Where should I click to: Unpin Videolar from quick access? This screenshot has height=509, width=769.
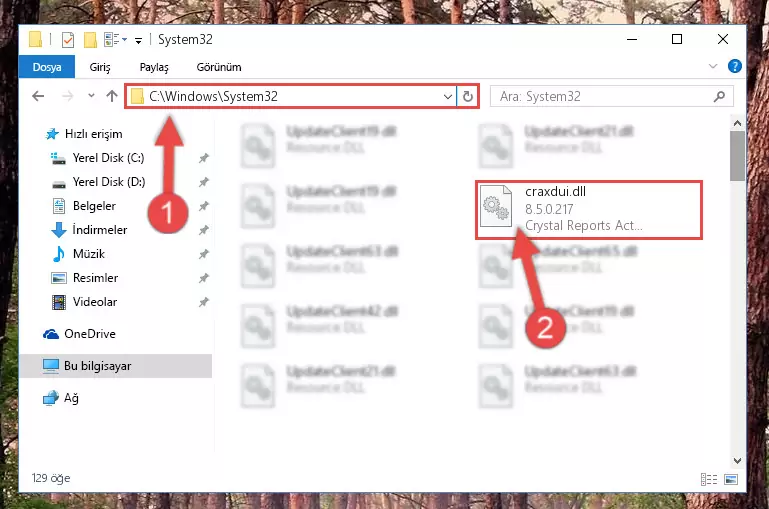pos(204,302)
